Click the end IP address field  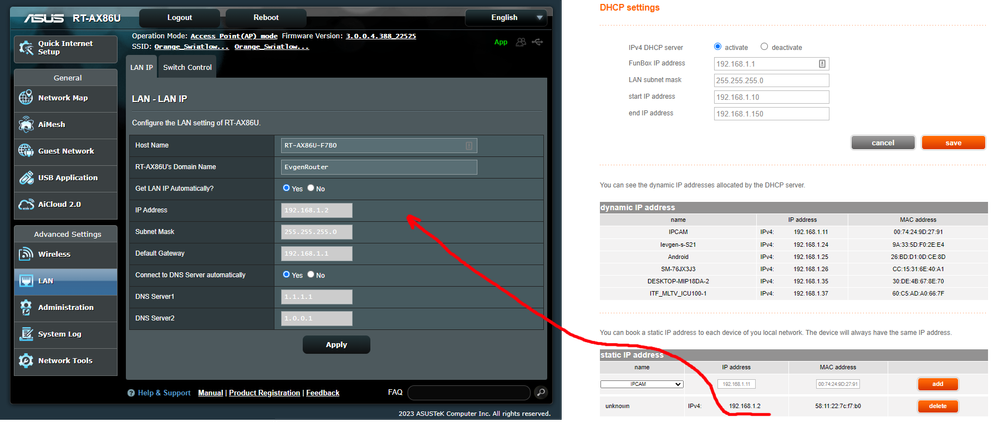click(772, 113)
